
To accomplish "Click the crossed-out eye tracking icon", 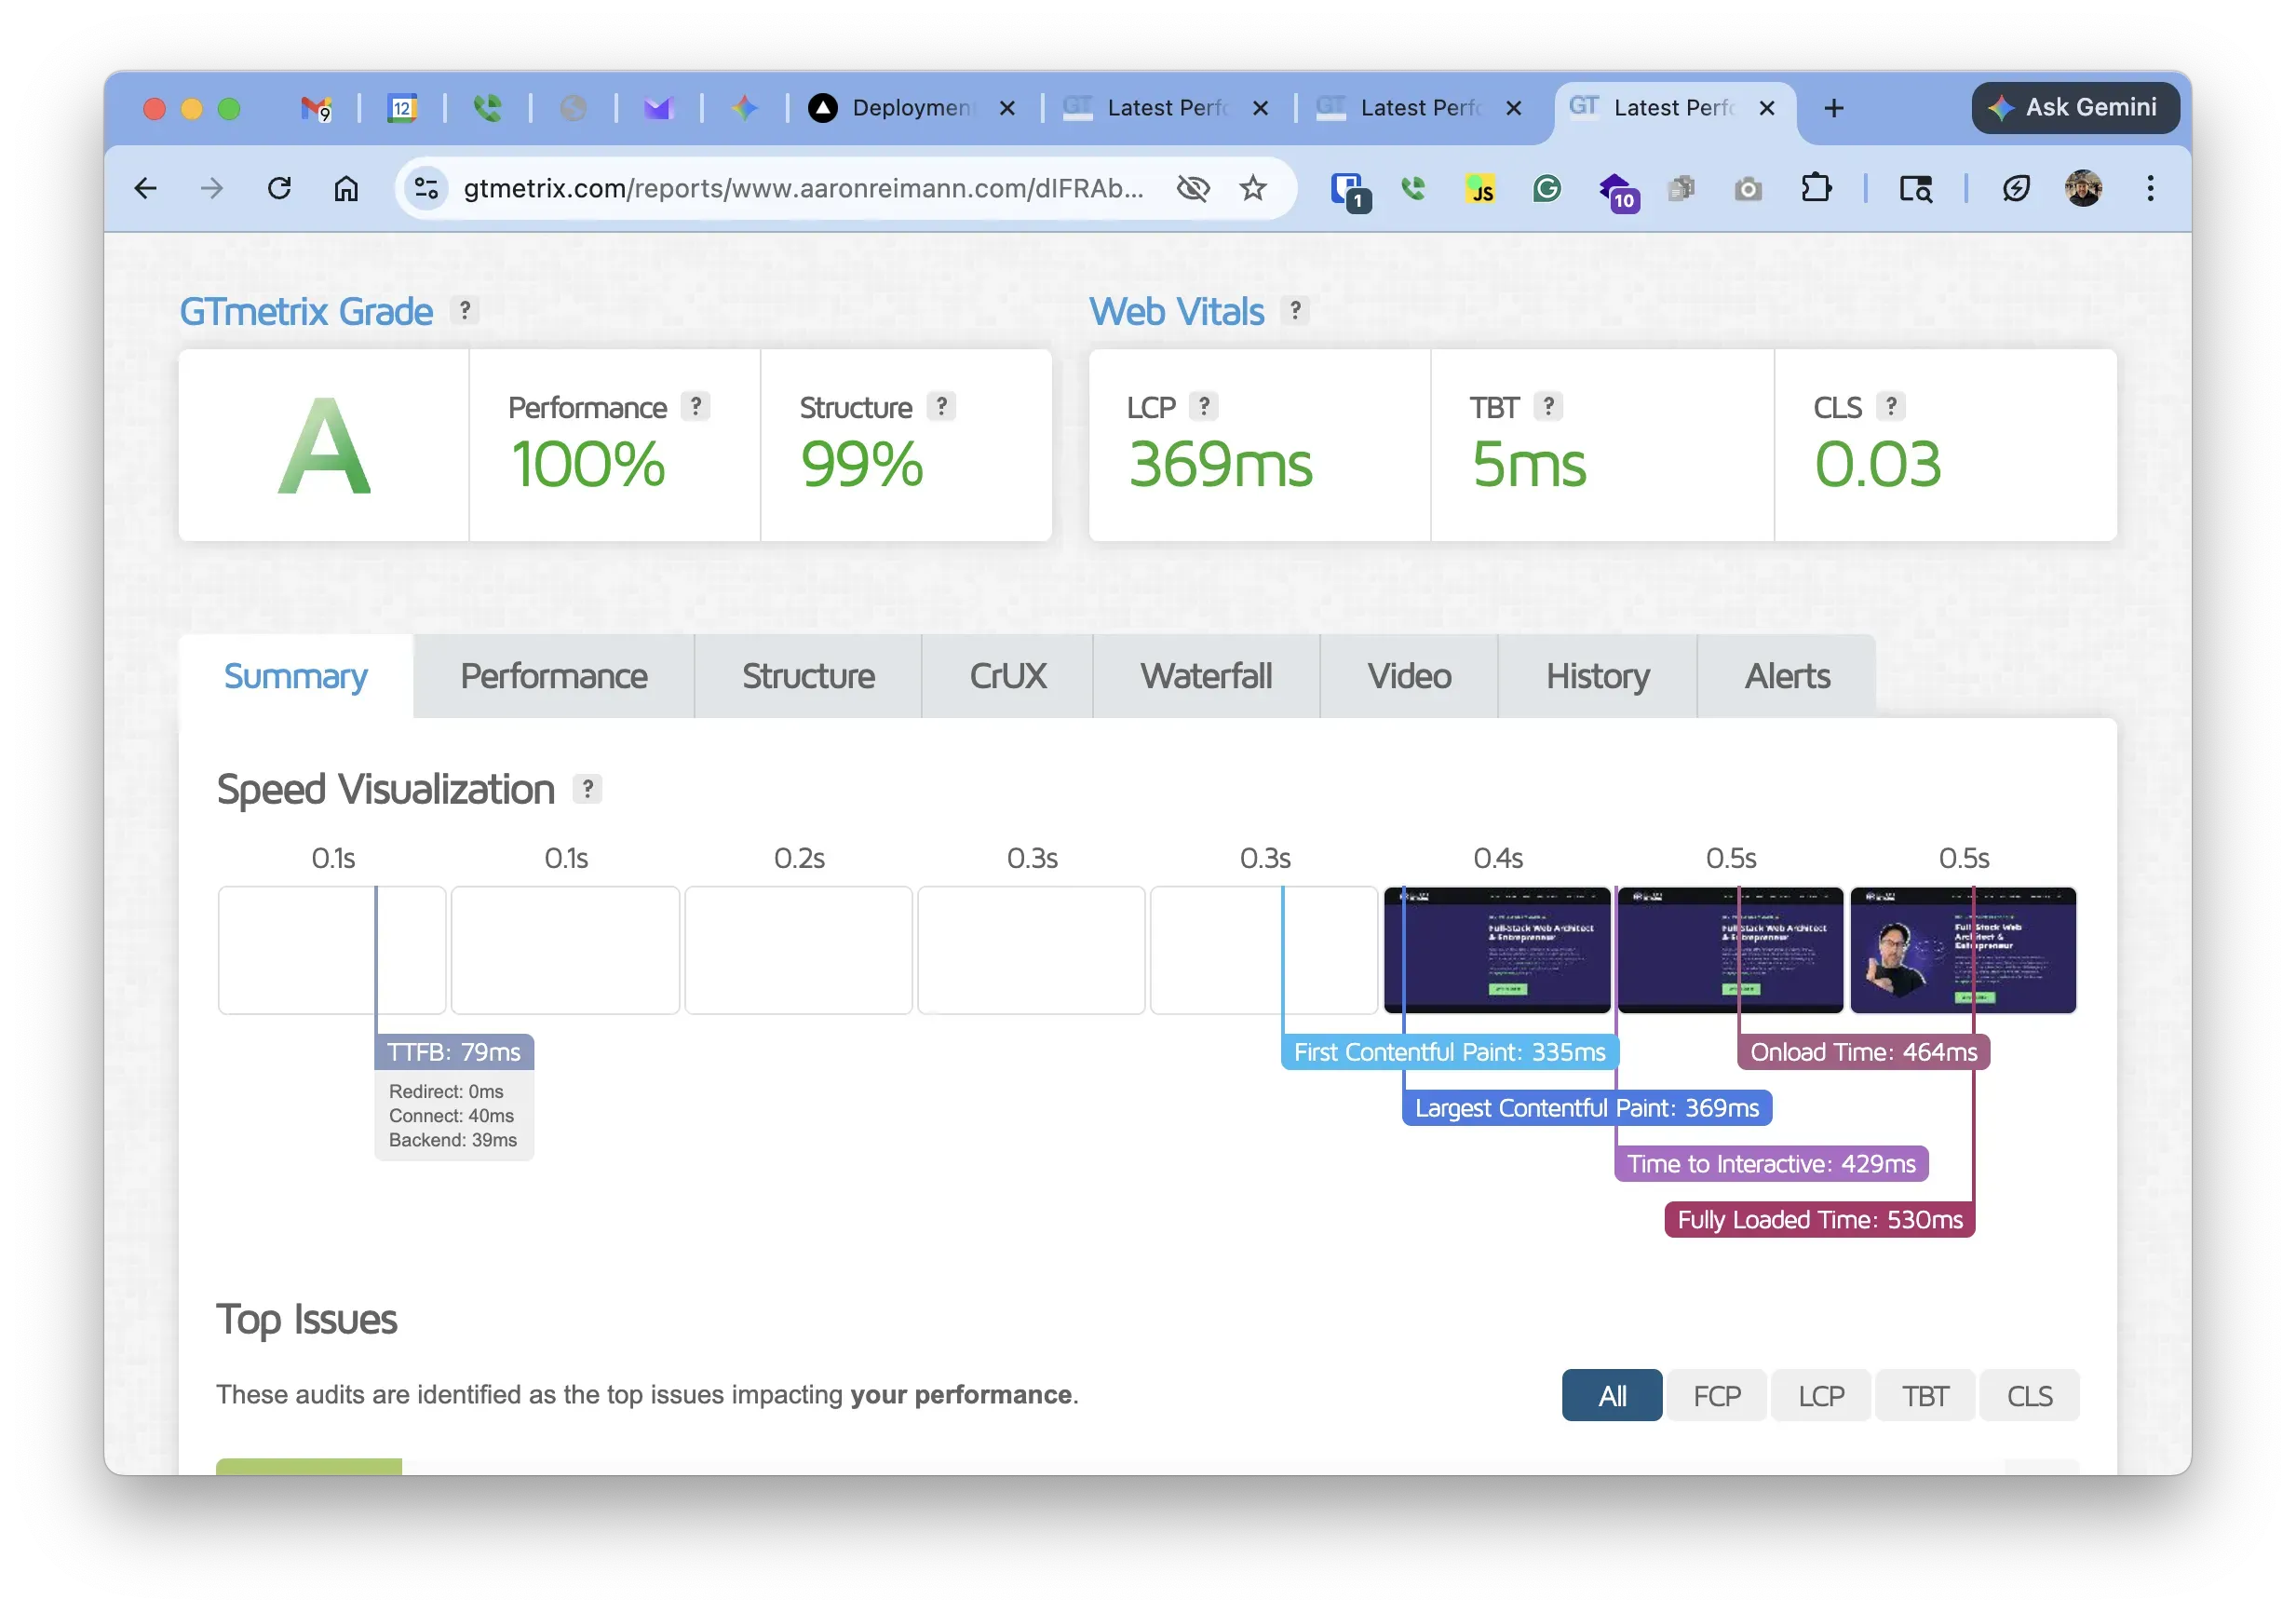I will pyautogui.click(x=1193, y=188).
